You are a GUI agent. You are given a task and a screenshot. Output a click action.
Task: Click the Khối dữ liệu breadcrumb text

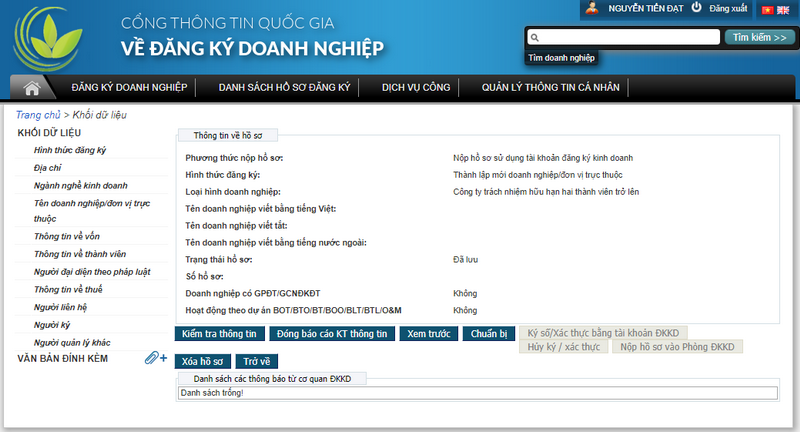(x=99, y=115)
